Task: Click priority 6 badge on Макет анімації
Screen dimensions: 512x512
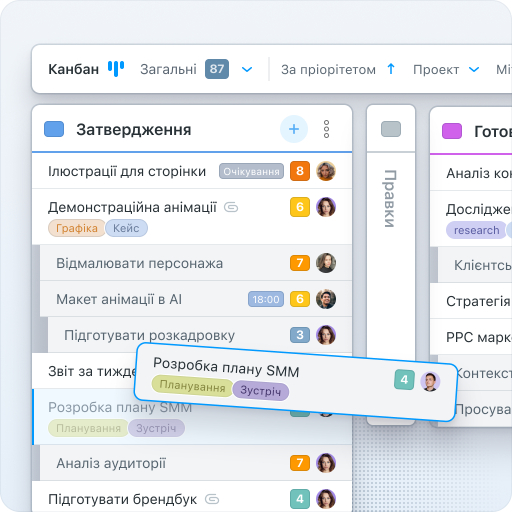Action: coord(300,299)
